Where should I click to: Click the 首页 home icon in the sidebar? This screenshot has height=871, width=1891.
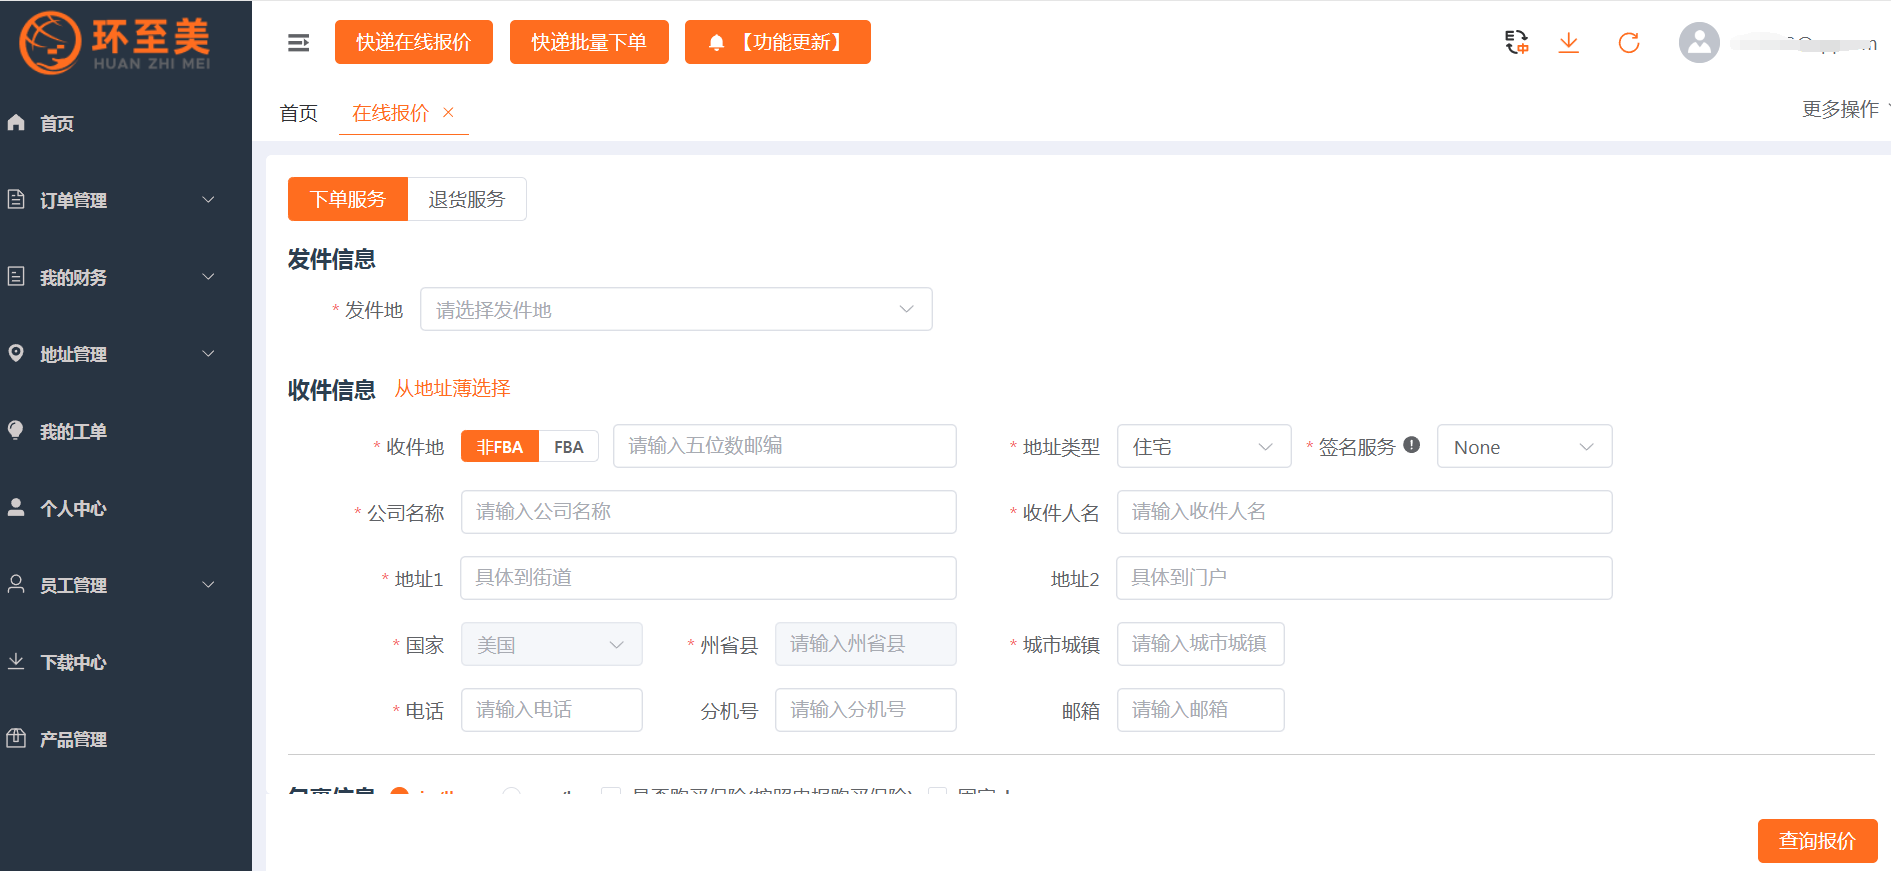[16, 122]
